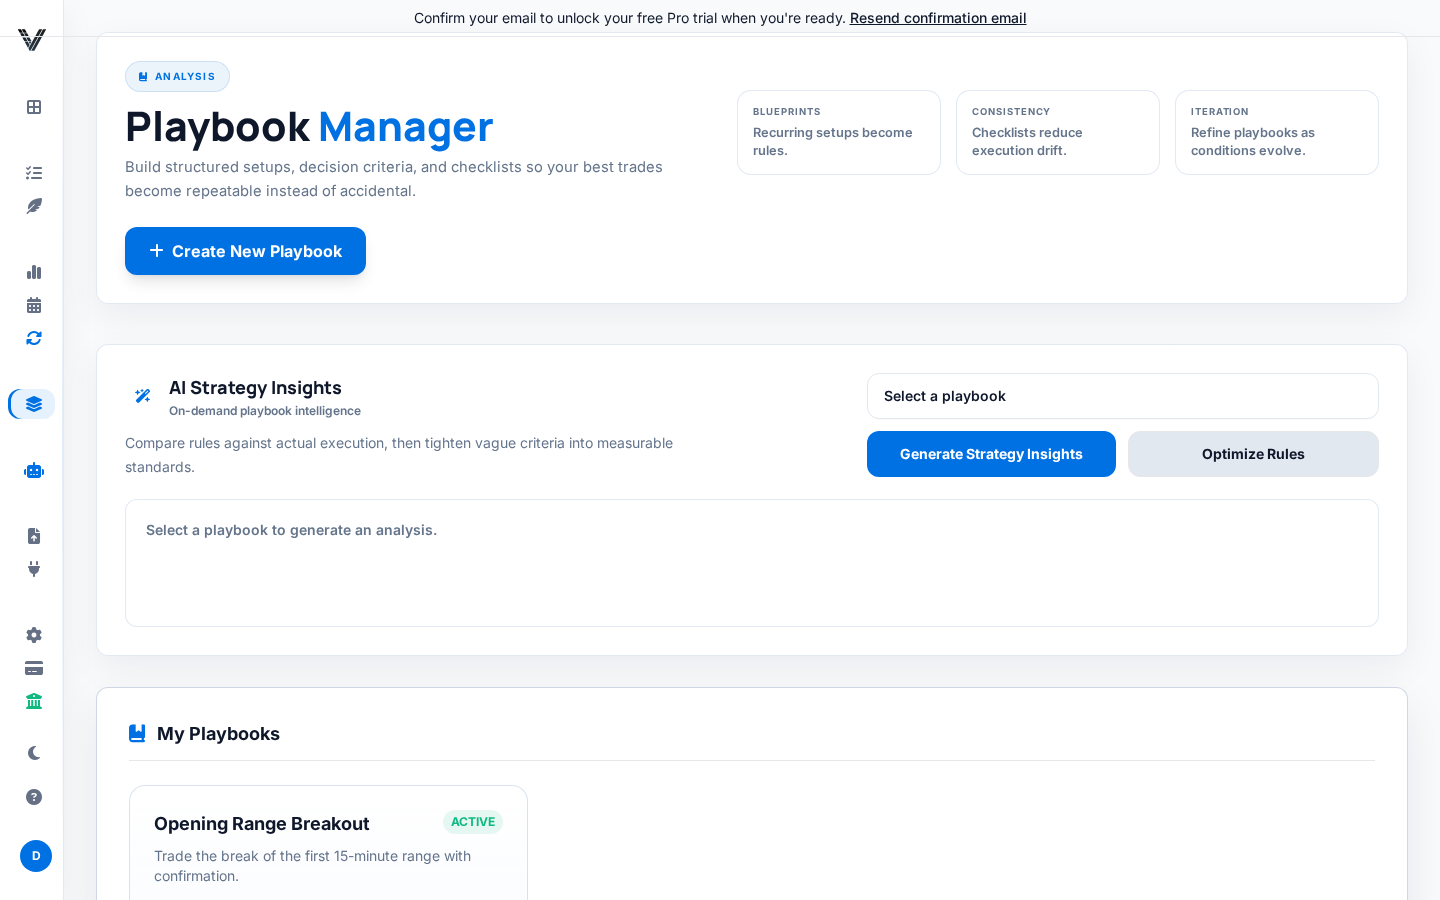Open the file import icon in sidebar
This screenshot has height=900, width=1440.
tap(34, 536)
